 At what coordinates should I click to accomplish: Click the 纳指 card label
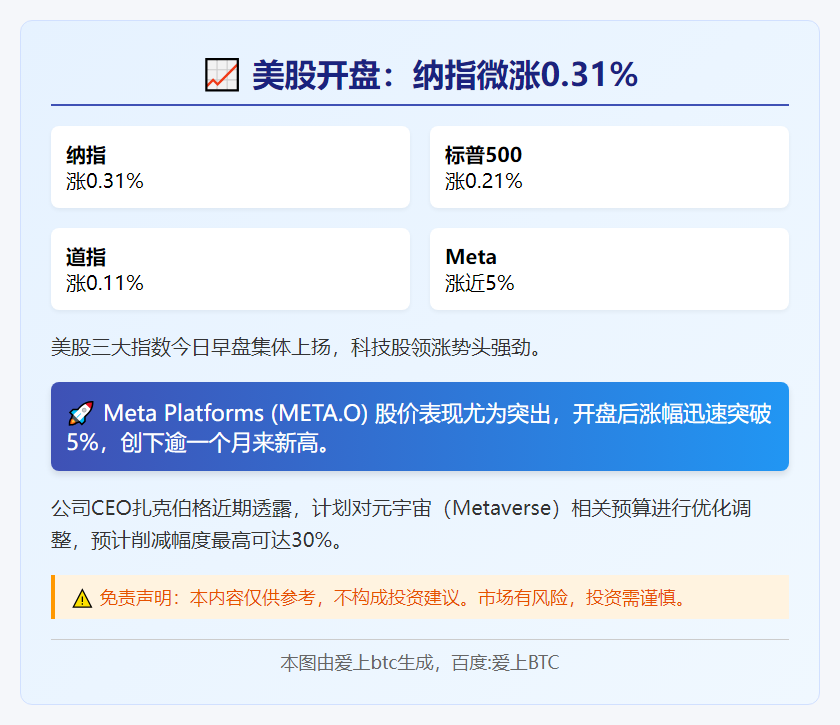pyautogui.click(x=86, y=155)
